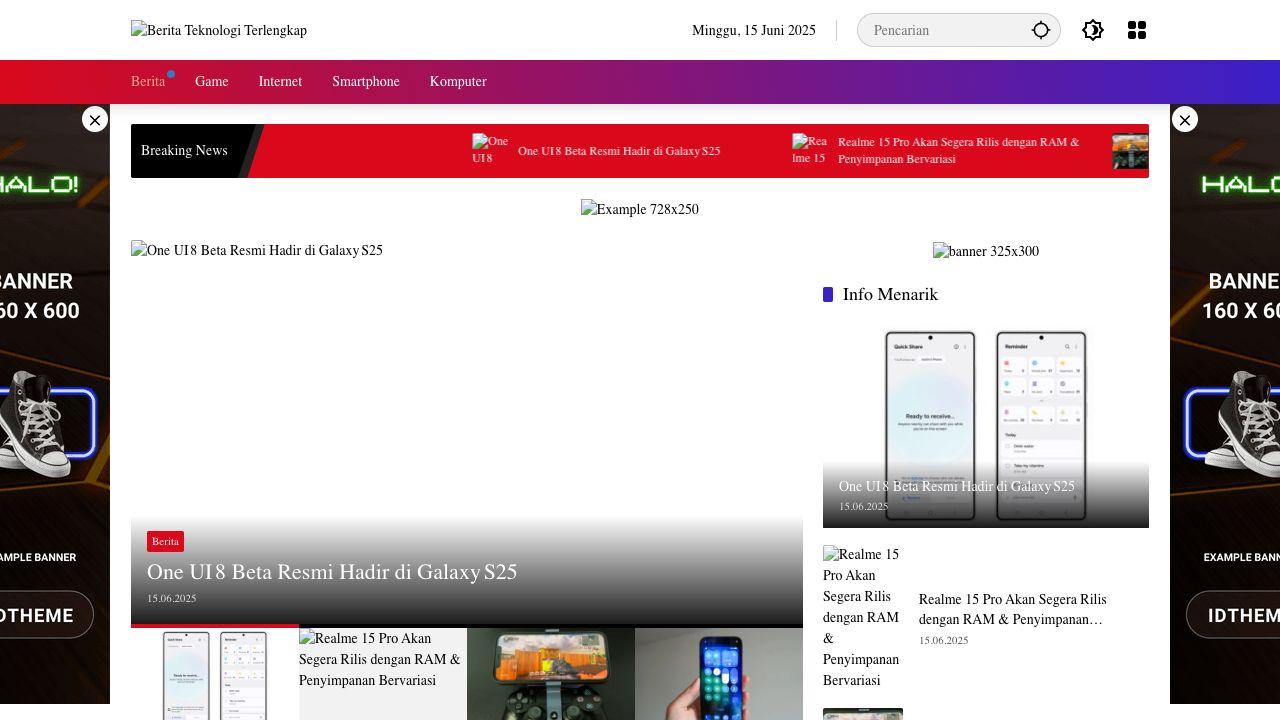Open Realme 15 Pro sidebar article title
The height and width of the screenshot is (720, 1280).
click(x=1013, y=609)
